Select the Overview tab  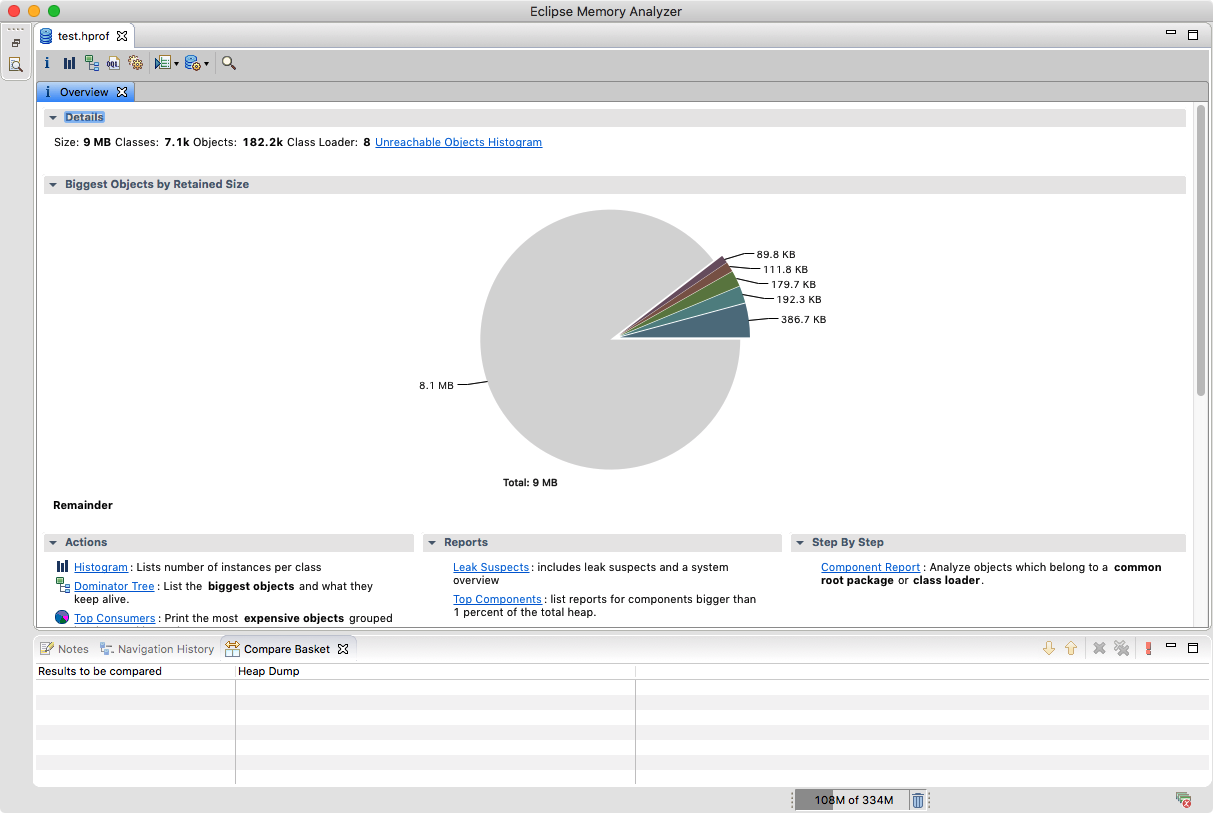(x=84, y=92)
